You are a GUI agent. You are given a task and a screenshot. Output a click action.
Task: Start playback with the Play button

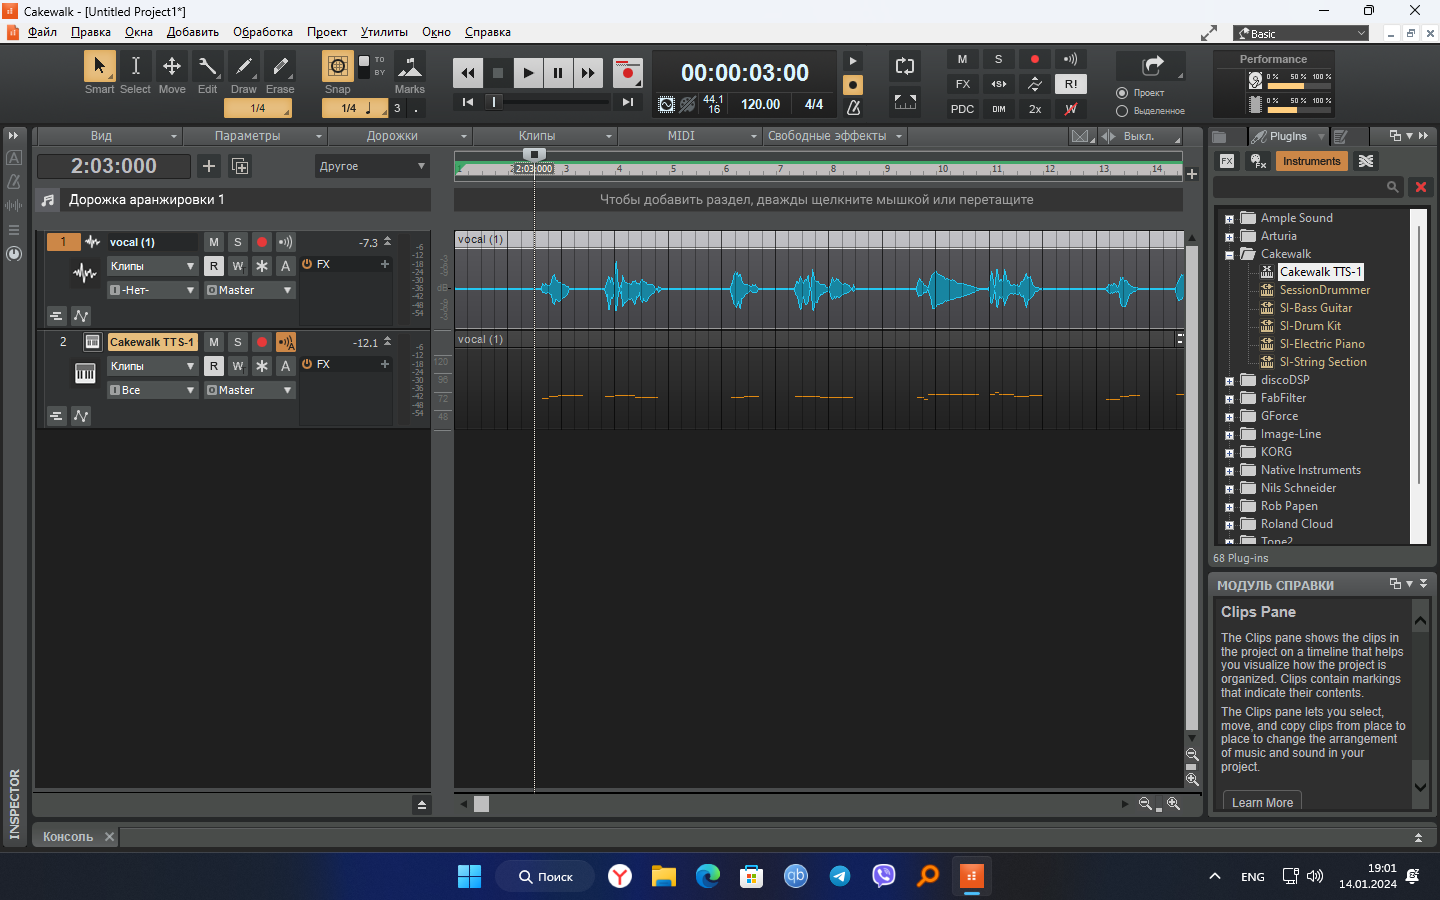coord(528,73)
